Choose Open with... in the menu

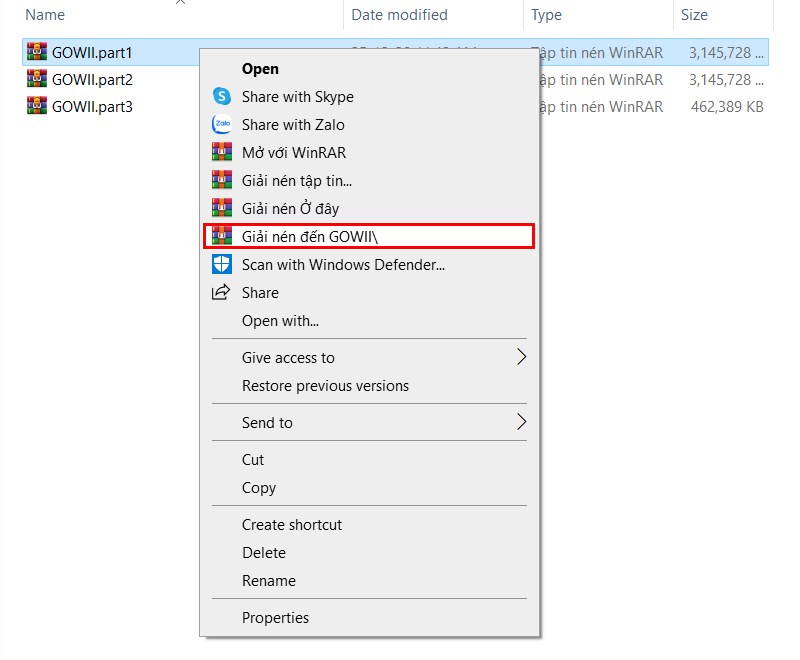pos(280,321)
